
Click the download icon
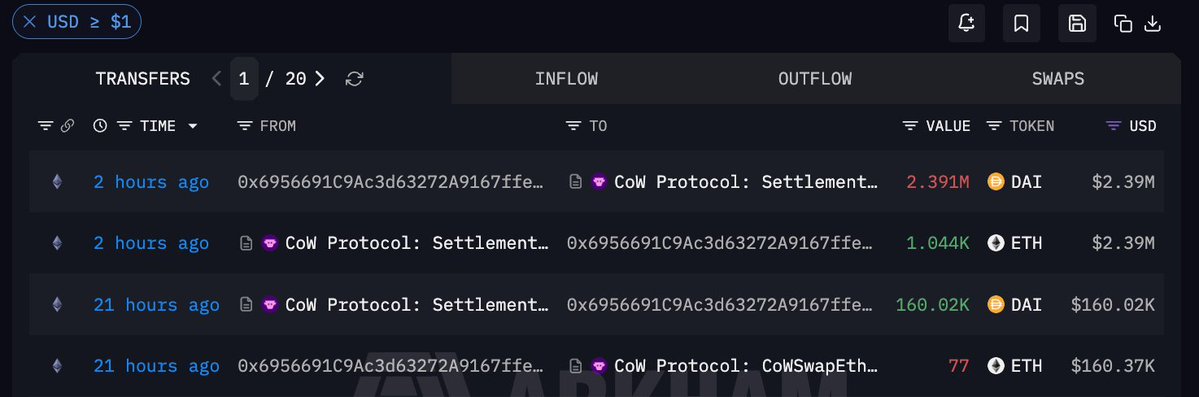point(1152,24)
